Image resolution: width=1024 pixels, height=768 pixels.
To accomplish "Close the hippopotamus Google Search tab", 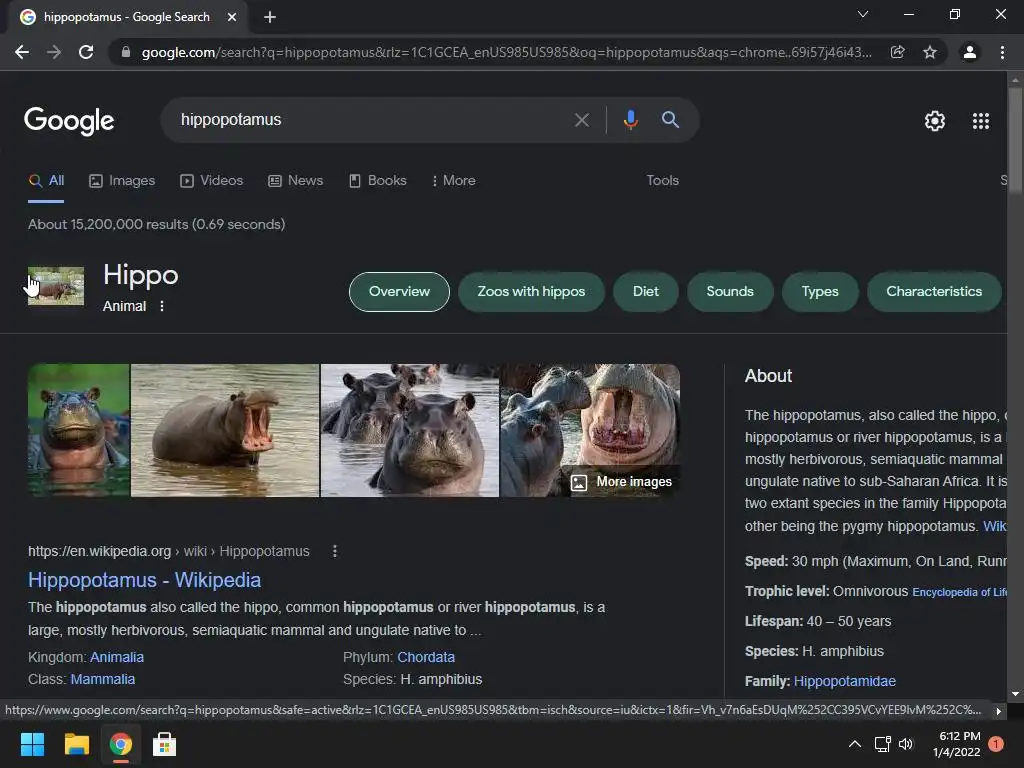I will coord(232,17).
